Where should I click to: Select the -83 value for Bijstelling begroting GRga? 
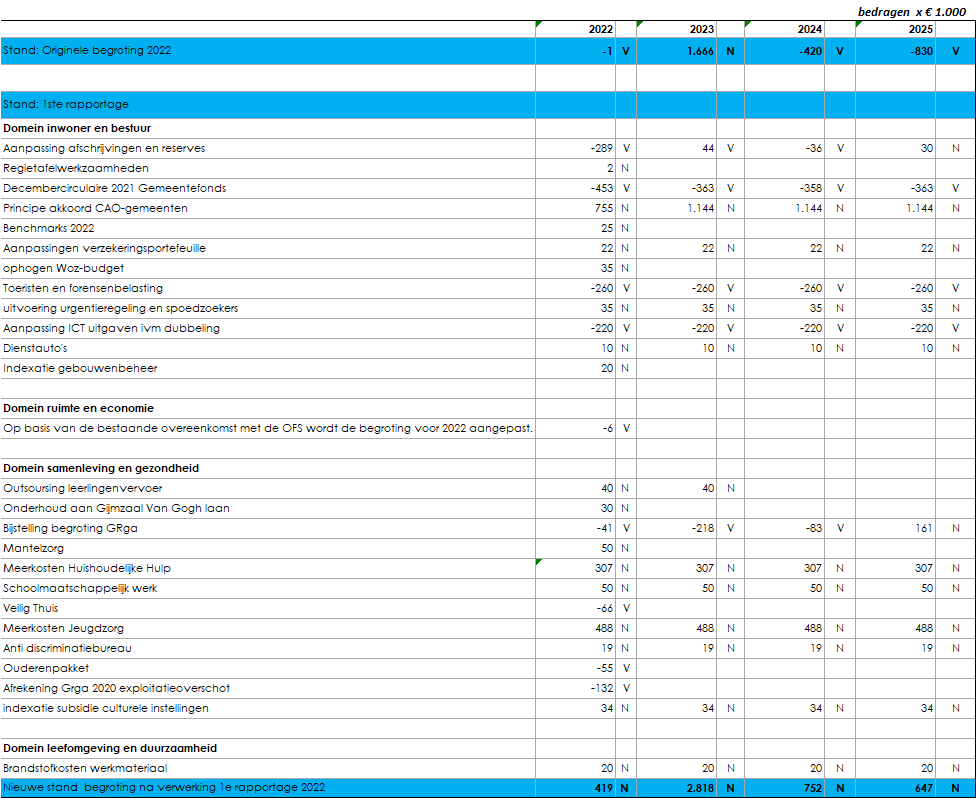[813, 528]
